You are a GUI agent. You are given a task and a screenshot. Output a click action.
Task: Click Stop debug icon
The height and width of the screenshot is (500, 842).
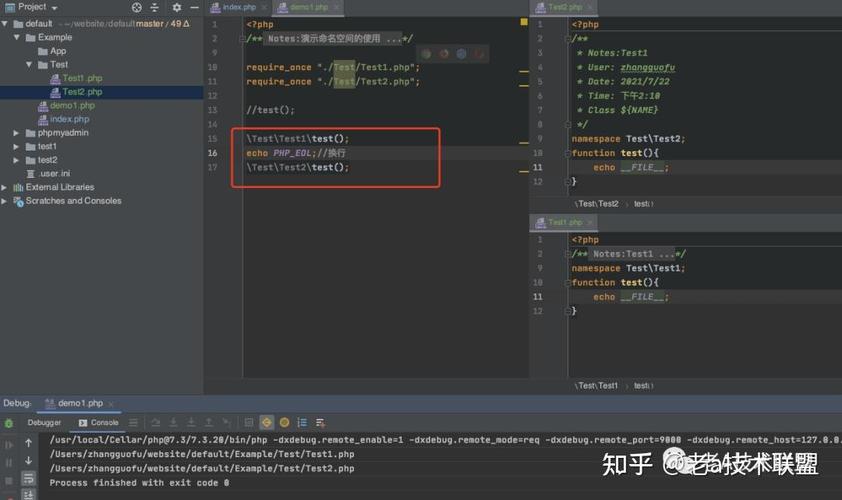pyautogui.click(x=9, y=481)
